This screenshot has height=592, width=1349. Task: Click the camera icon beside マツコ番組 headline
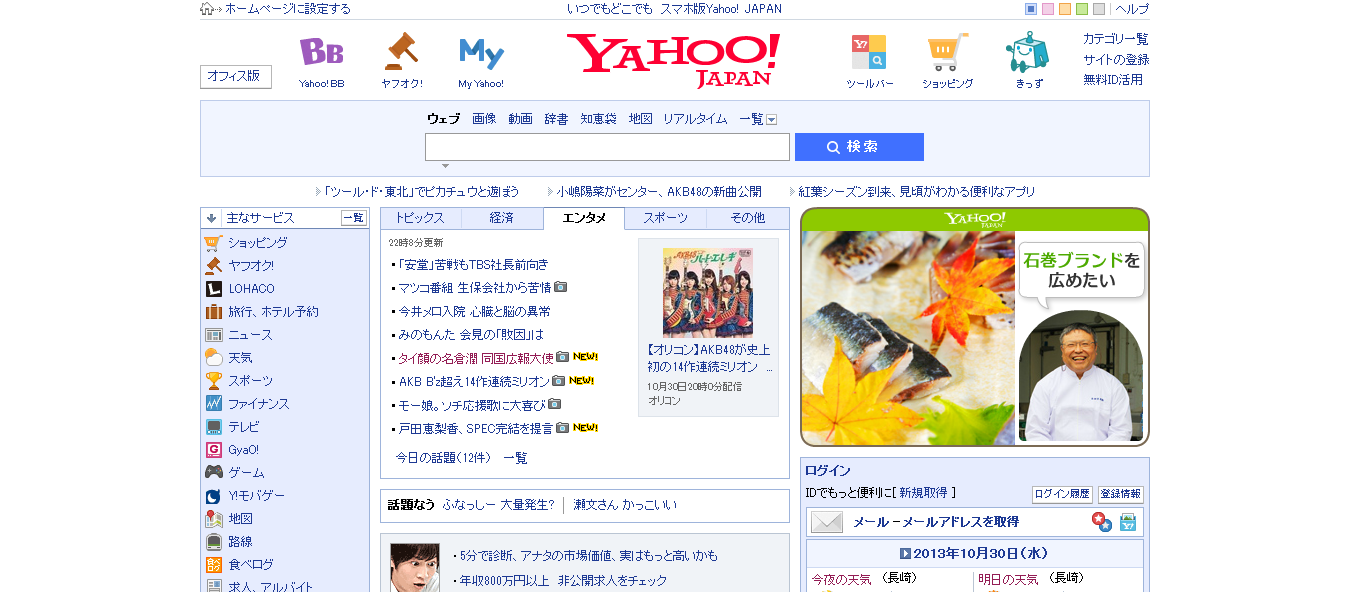tap(561, 287)
